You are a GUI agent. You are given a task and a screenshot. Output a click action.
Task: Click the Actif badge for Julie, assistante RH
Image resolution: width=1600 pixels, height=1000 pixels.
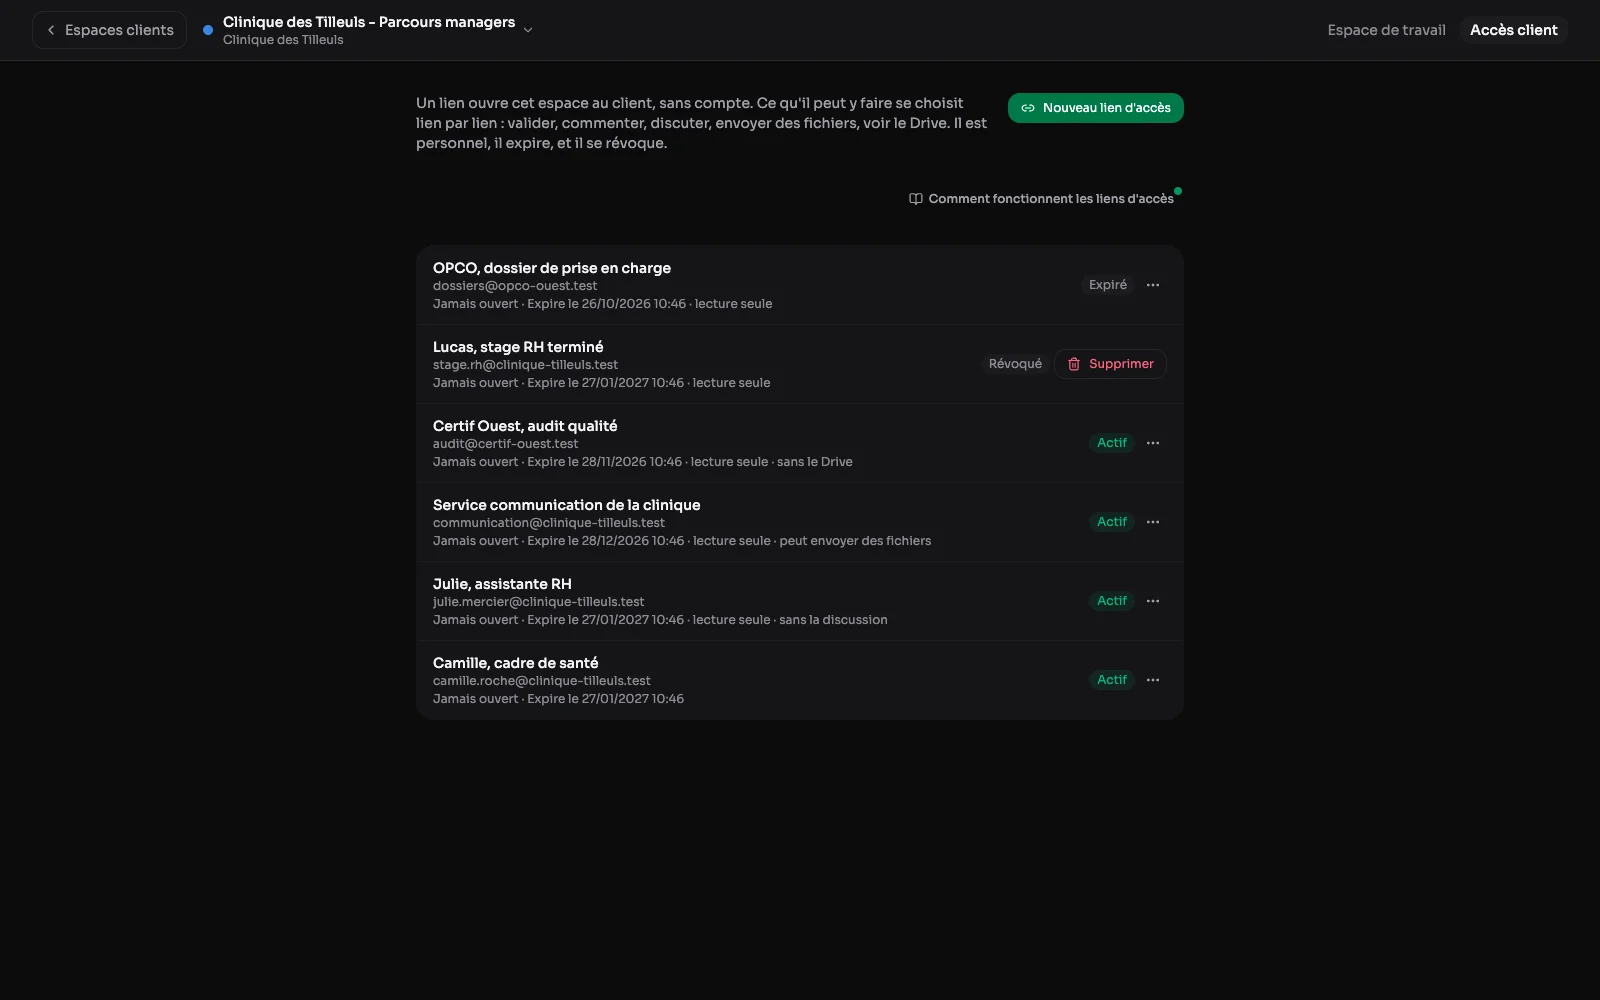pos(1112,601)
